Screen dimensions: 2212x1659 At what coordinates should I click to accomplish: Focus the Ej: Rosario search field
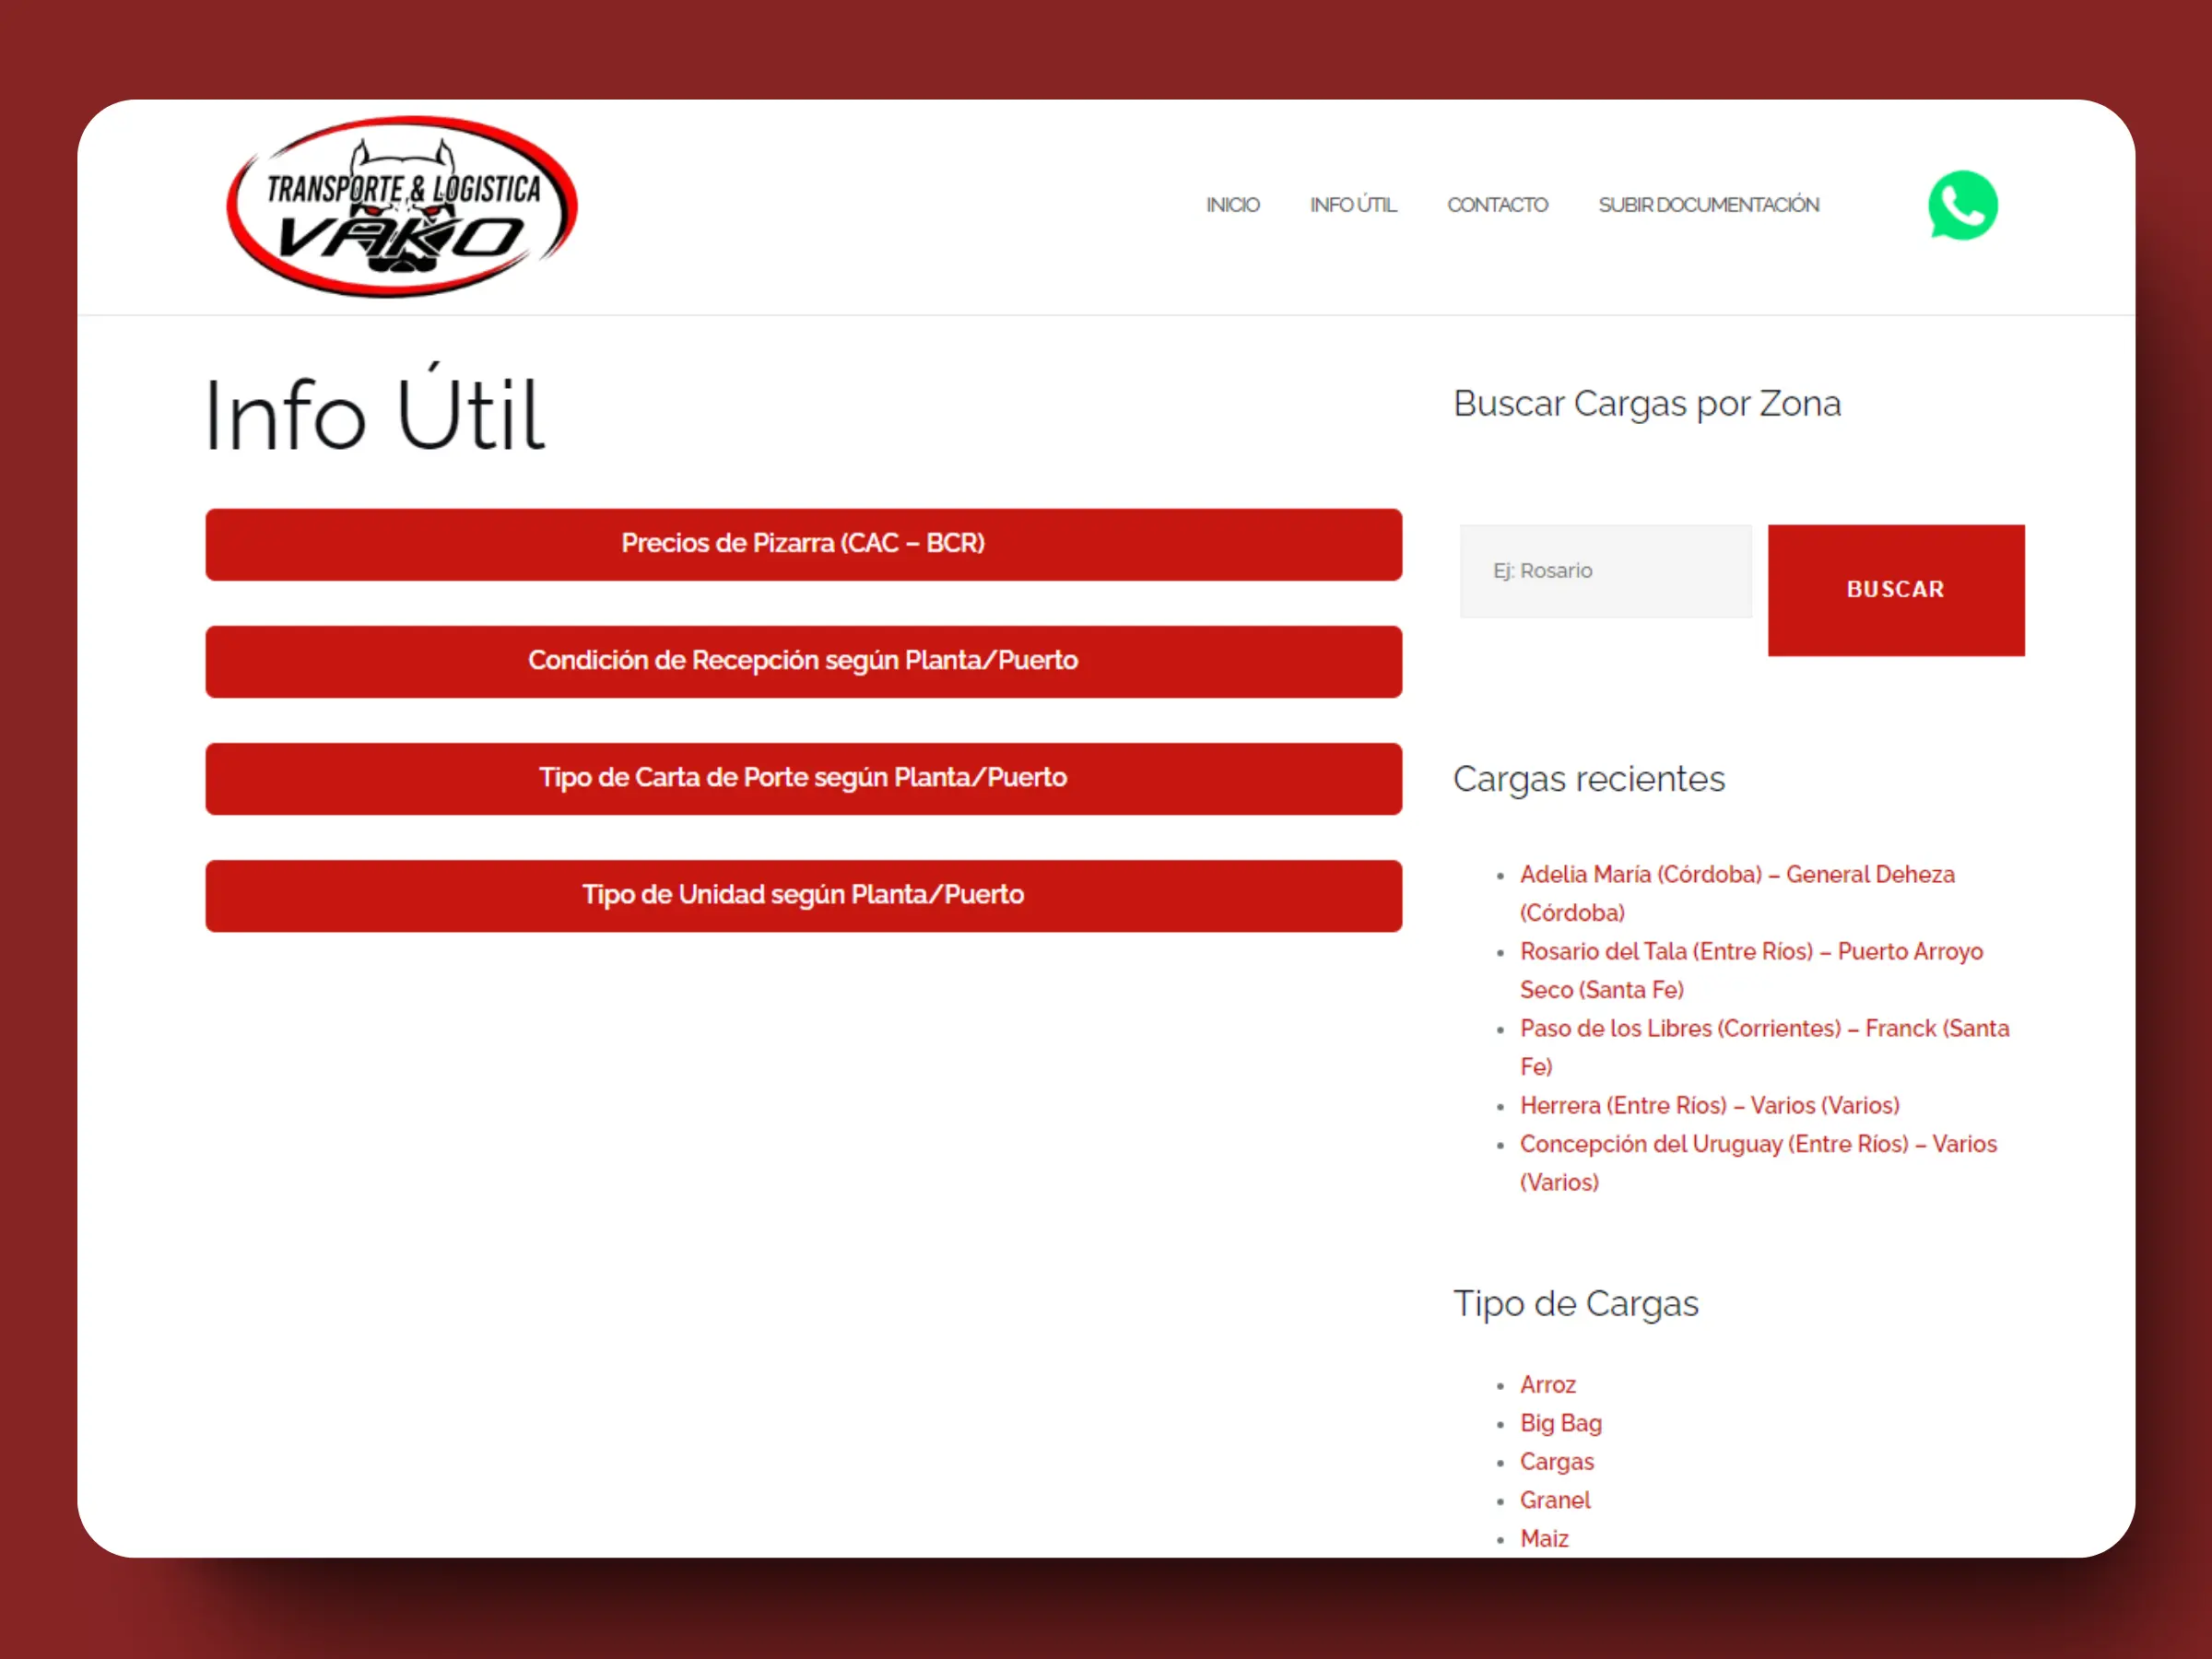coord(1605,571)
